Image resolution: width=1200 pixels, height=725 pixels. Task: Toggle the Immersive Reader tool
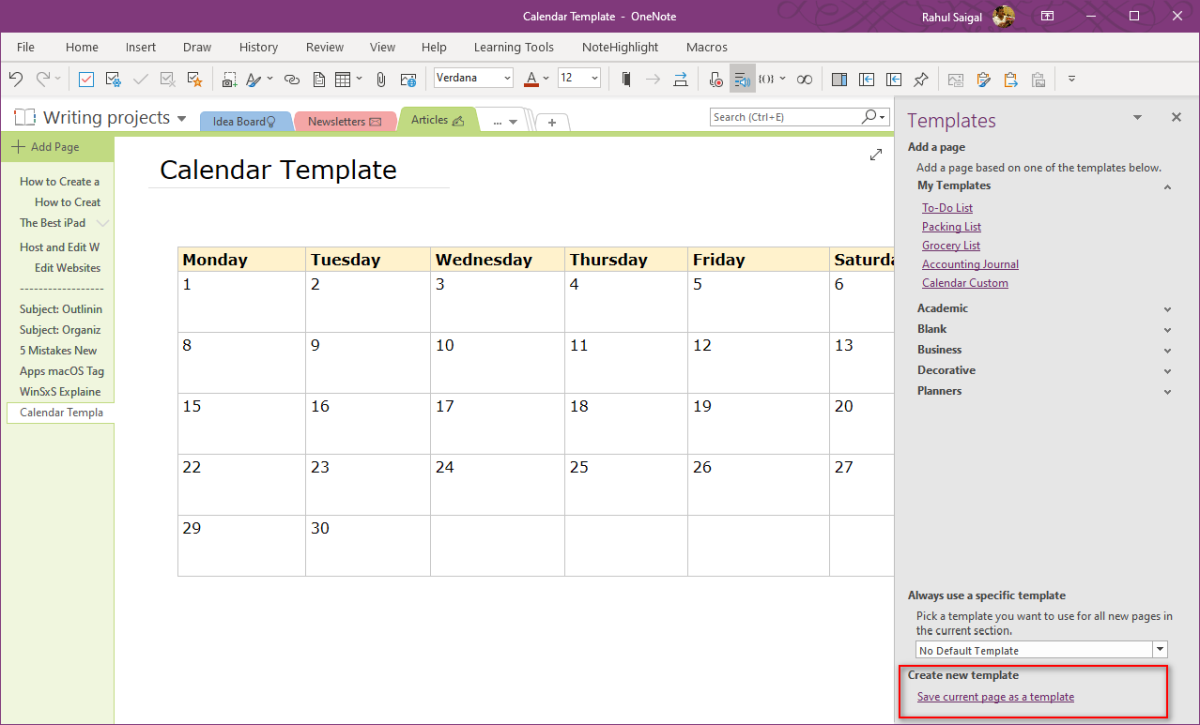[x=741, y=78]
